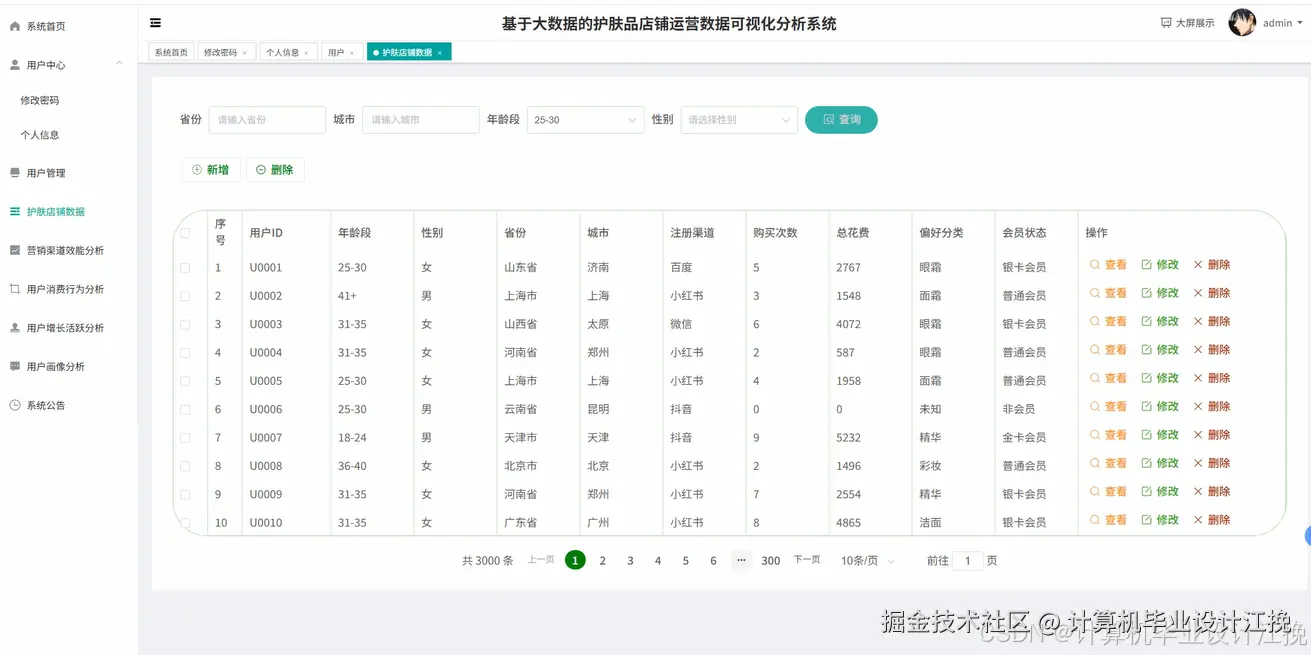Edit the record for U0005
Viewport: 1311px width, 655px height.
point(1160,378)
